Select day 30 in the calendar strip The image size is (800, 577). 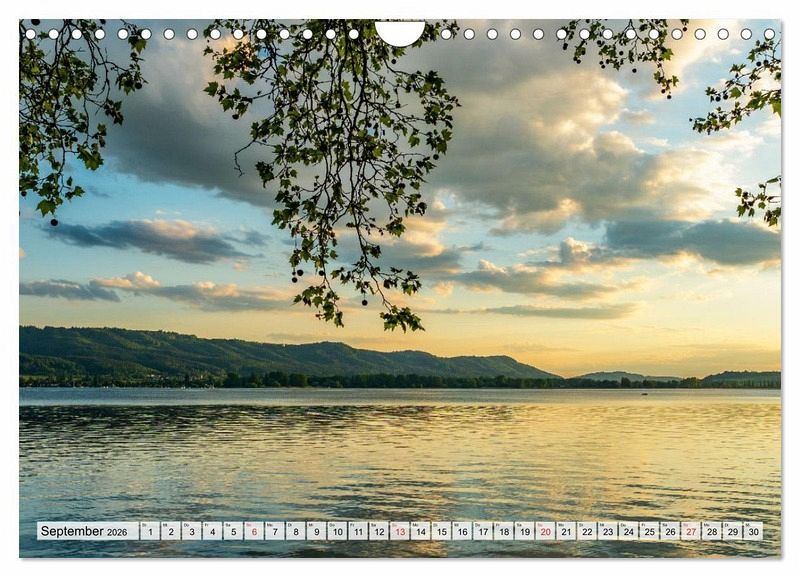[x=754, y=531]
